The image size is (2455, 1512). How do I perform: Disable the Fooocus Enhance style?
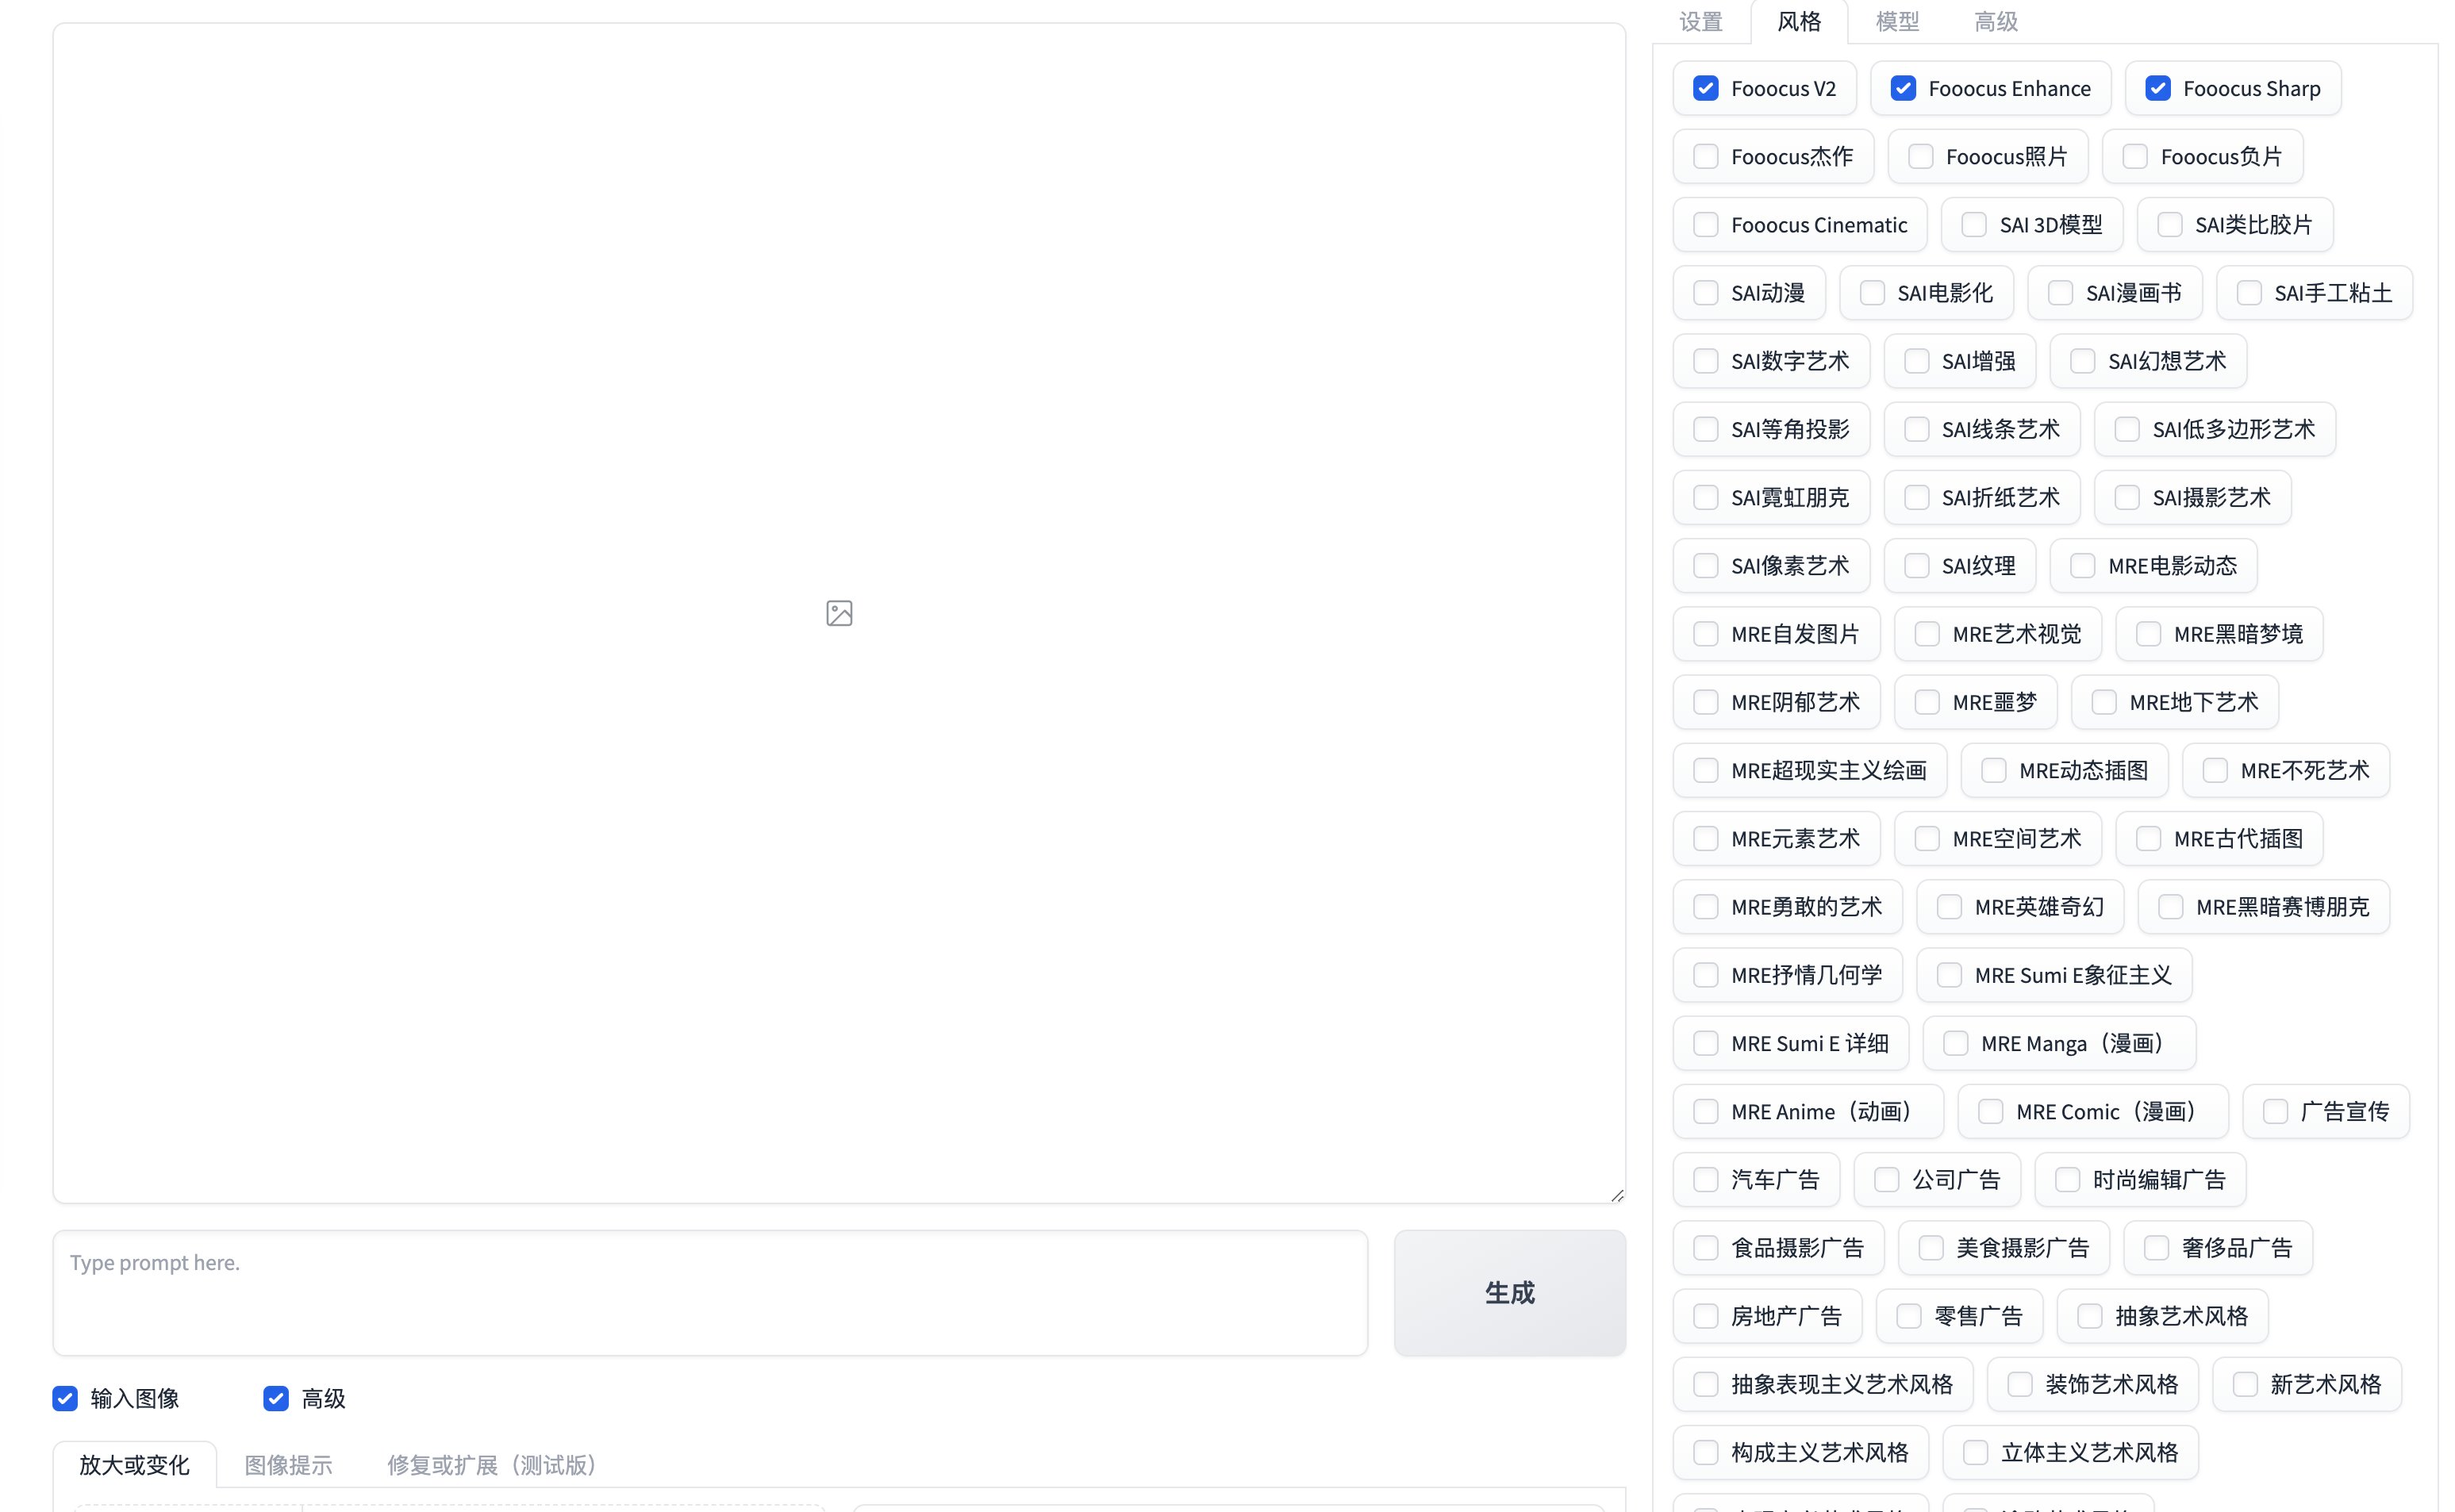tap(1903, 88)
